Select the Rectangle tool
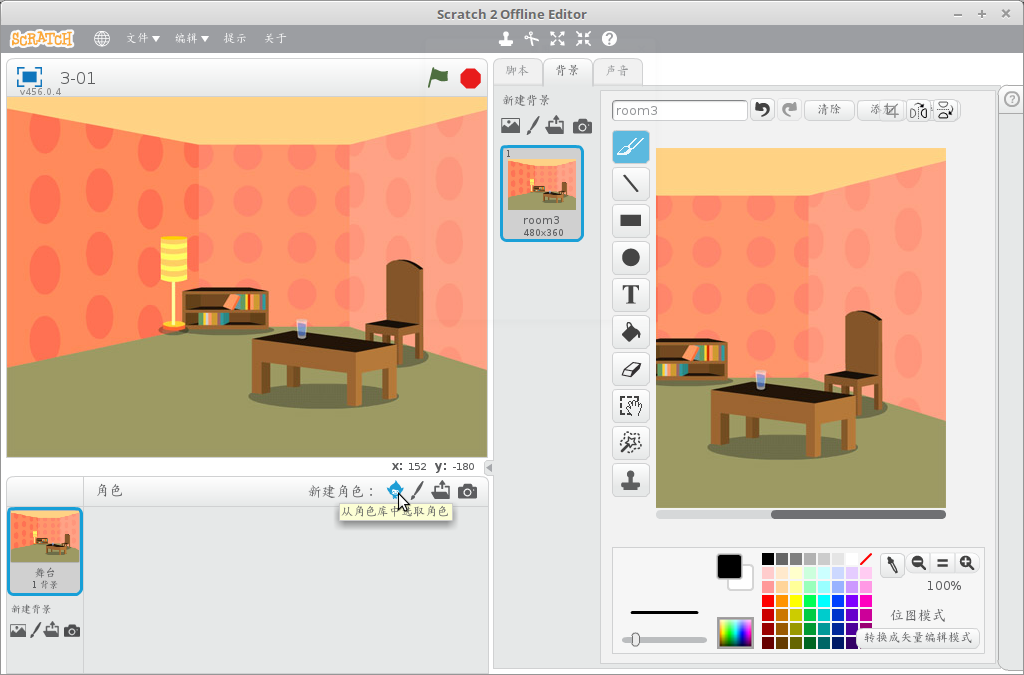 (630, 221)
